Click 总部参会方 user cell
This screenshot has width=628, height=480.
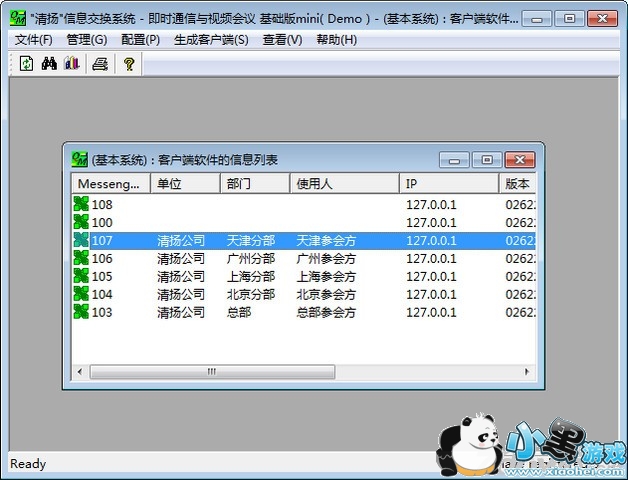326,312
